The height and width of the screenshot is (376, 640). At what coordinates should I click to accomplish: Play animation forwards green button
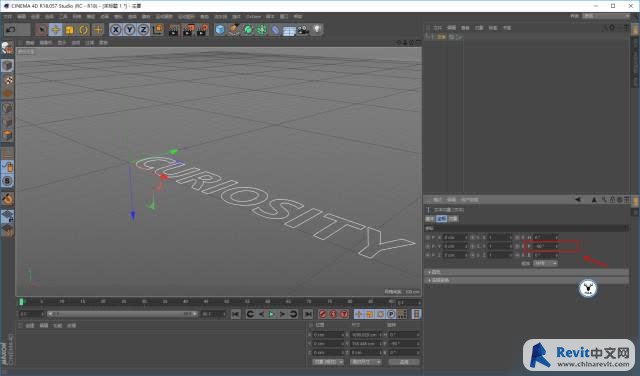click(271, 314)
